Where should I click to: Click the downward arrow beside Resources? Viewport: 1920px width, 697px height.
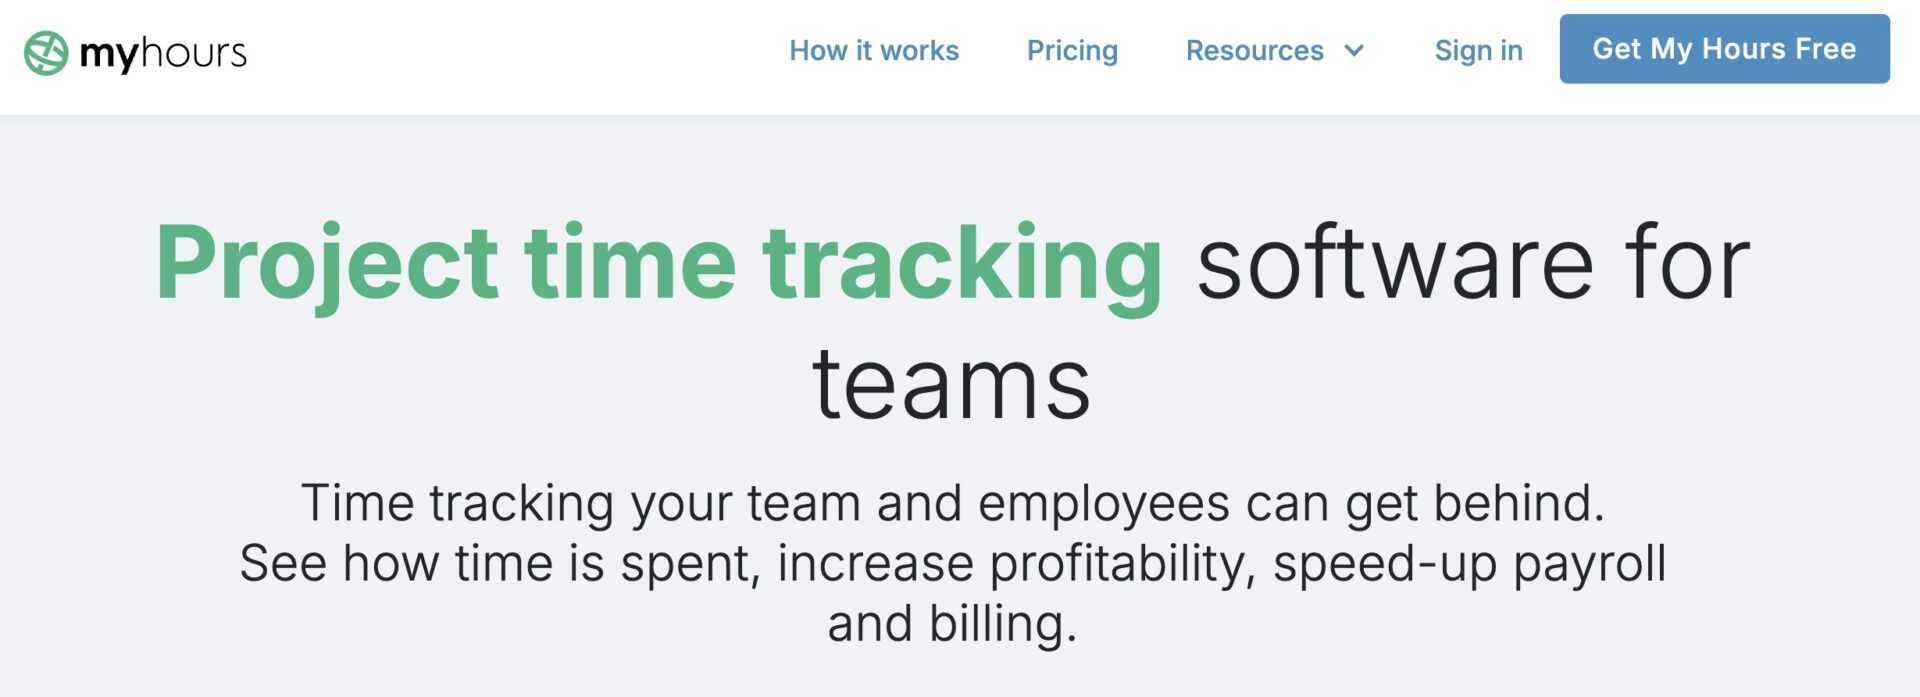coord(1355,50)
